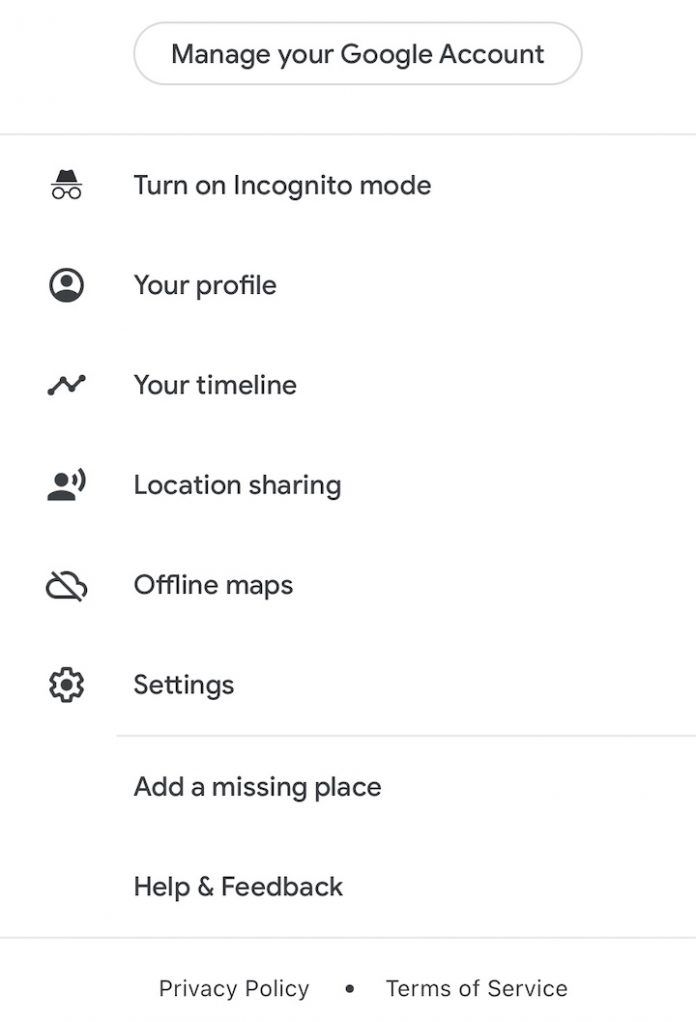The width and height of the screenshot is (696, 1022).
Task: Open Your timeline
Action: 215,384
